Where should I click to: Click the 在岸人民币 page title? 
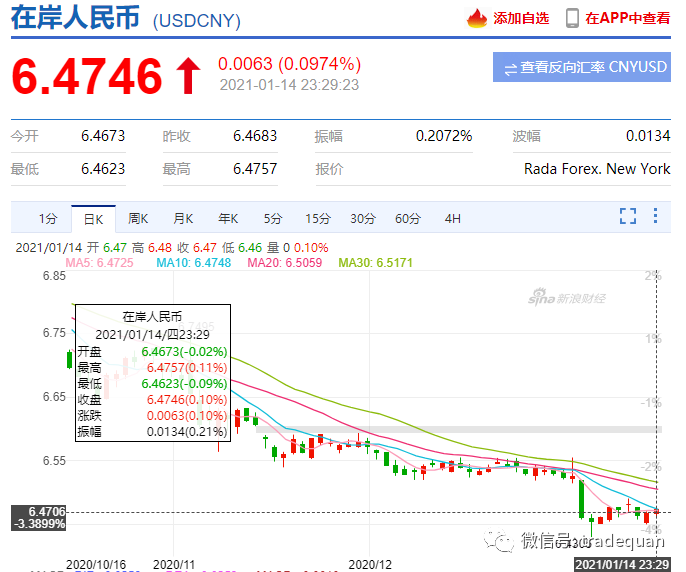[75, 18]
